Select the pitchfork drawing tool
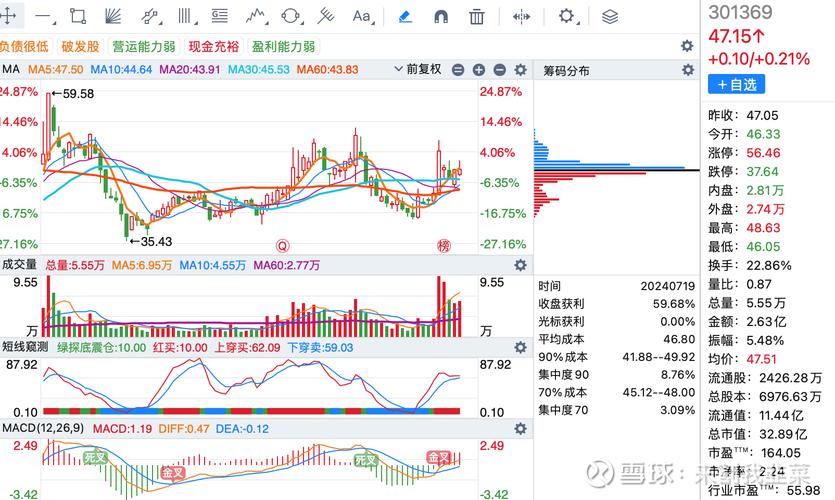Image resolution: width=835 pixels, height=500 pixels. pos(325,16)
